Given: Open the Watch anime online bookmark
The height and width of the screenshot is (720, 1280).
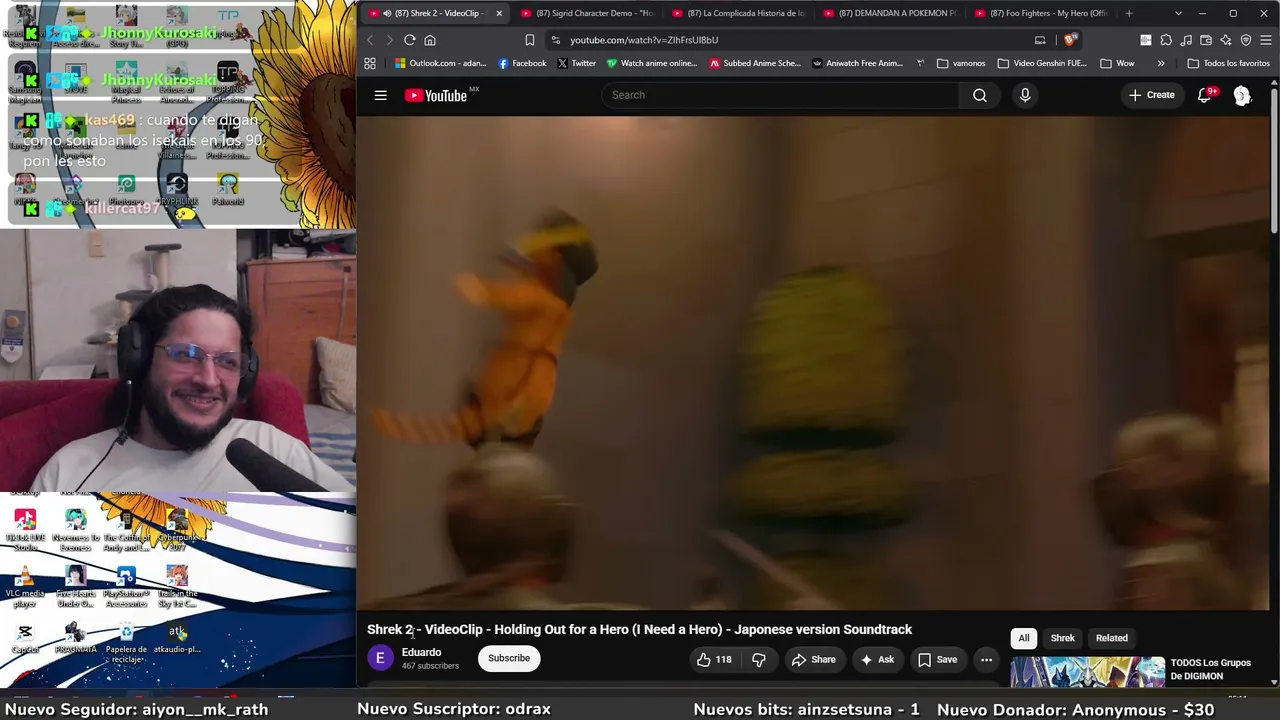Looking at the screenshot, I should 651,63.
